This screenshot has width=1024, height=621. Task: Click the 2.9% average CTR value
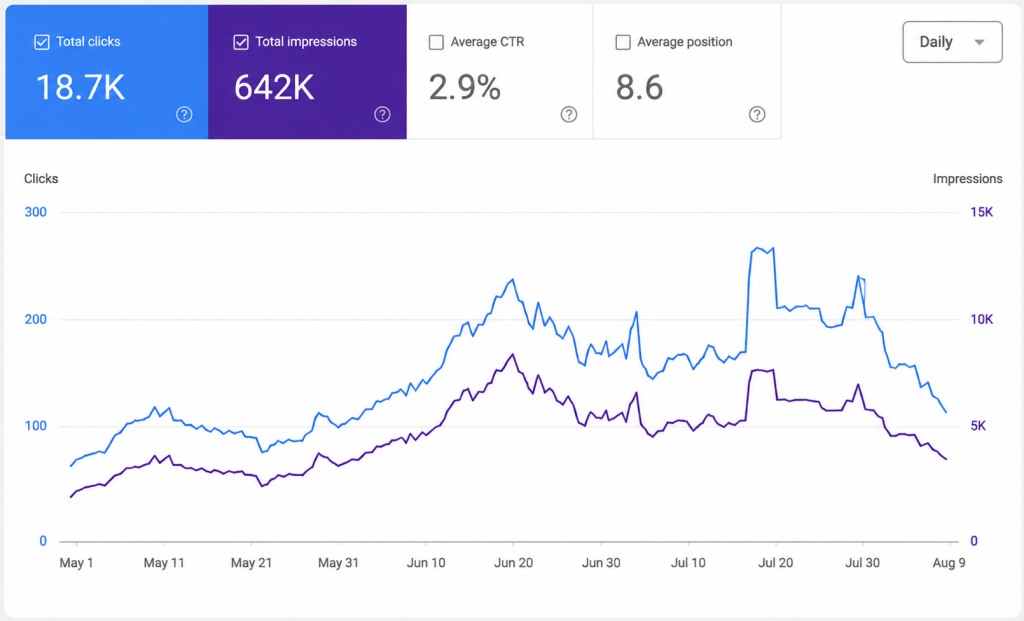(x=464, y=88)
